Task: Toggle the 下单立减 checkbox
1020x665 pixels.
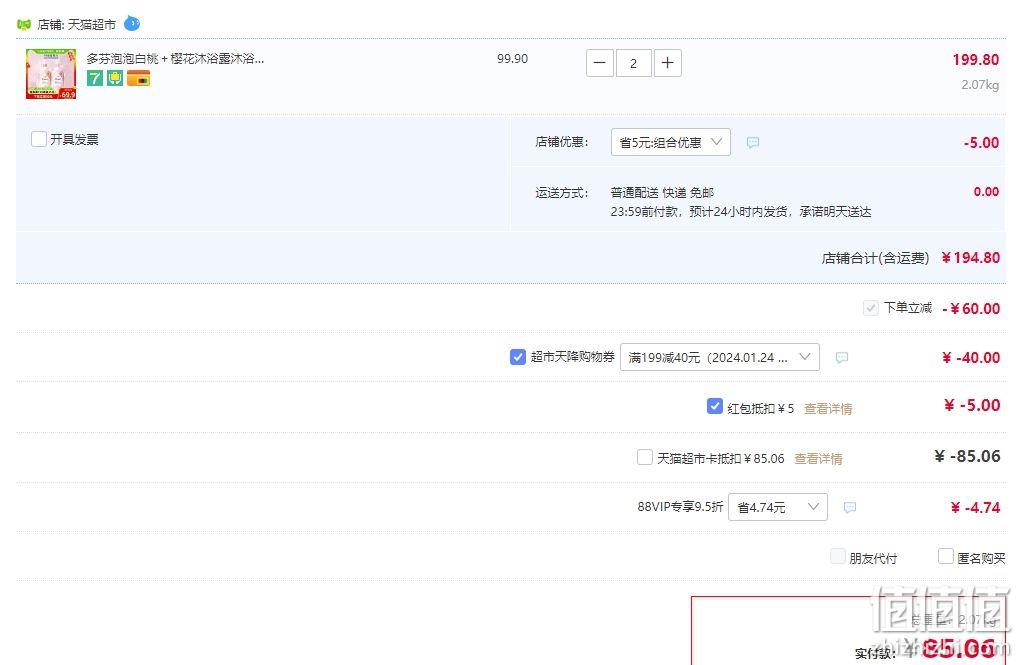Action: point(870,308)
